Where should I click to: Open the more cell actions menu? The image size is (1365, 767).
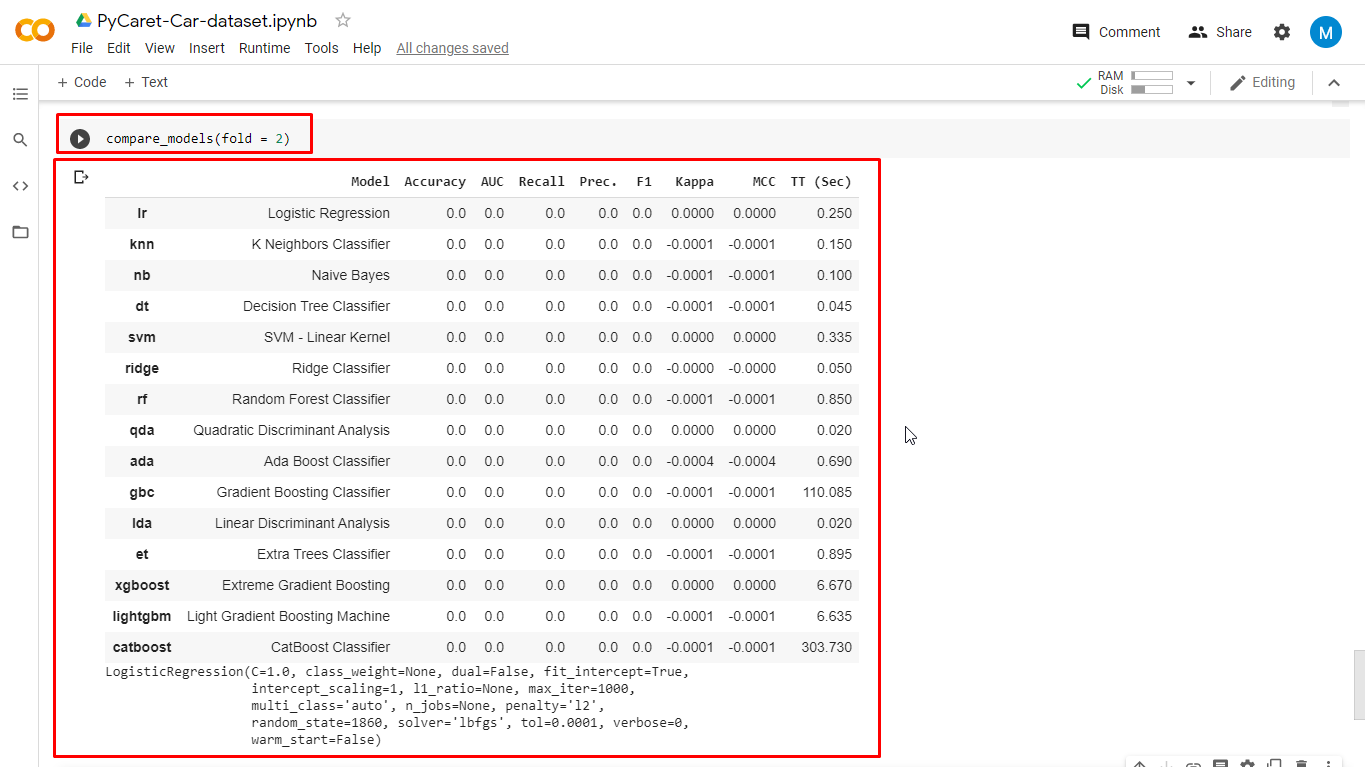(x=1328, y=763)
